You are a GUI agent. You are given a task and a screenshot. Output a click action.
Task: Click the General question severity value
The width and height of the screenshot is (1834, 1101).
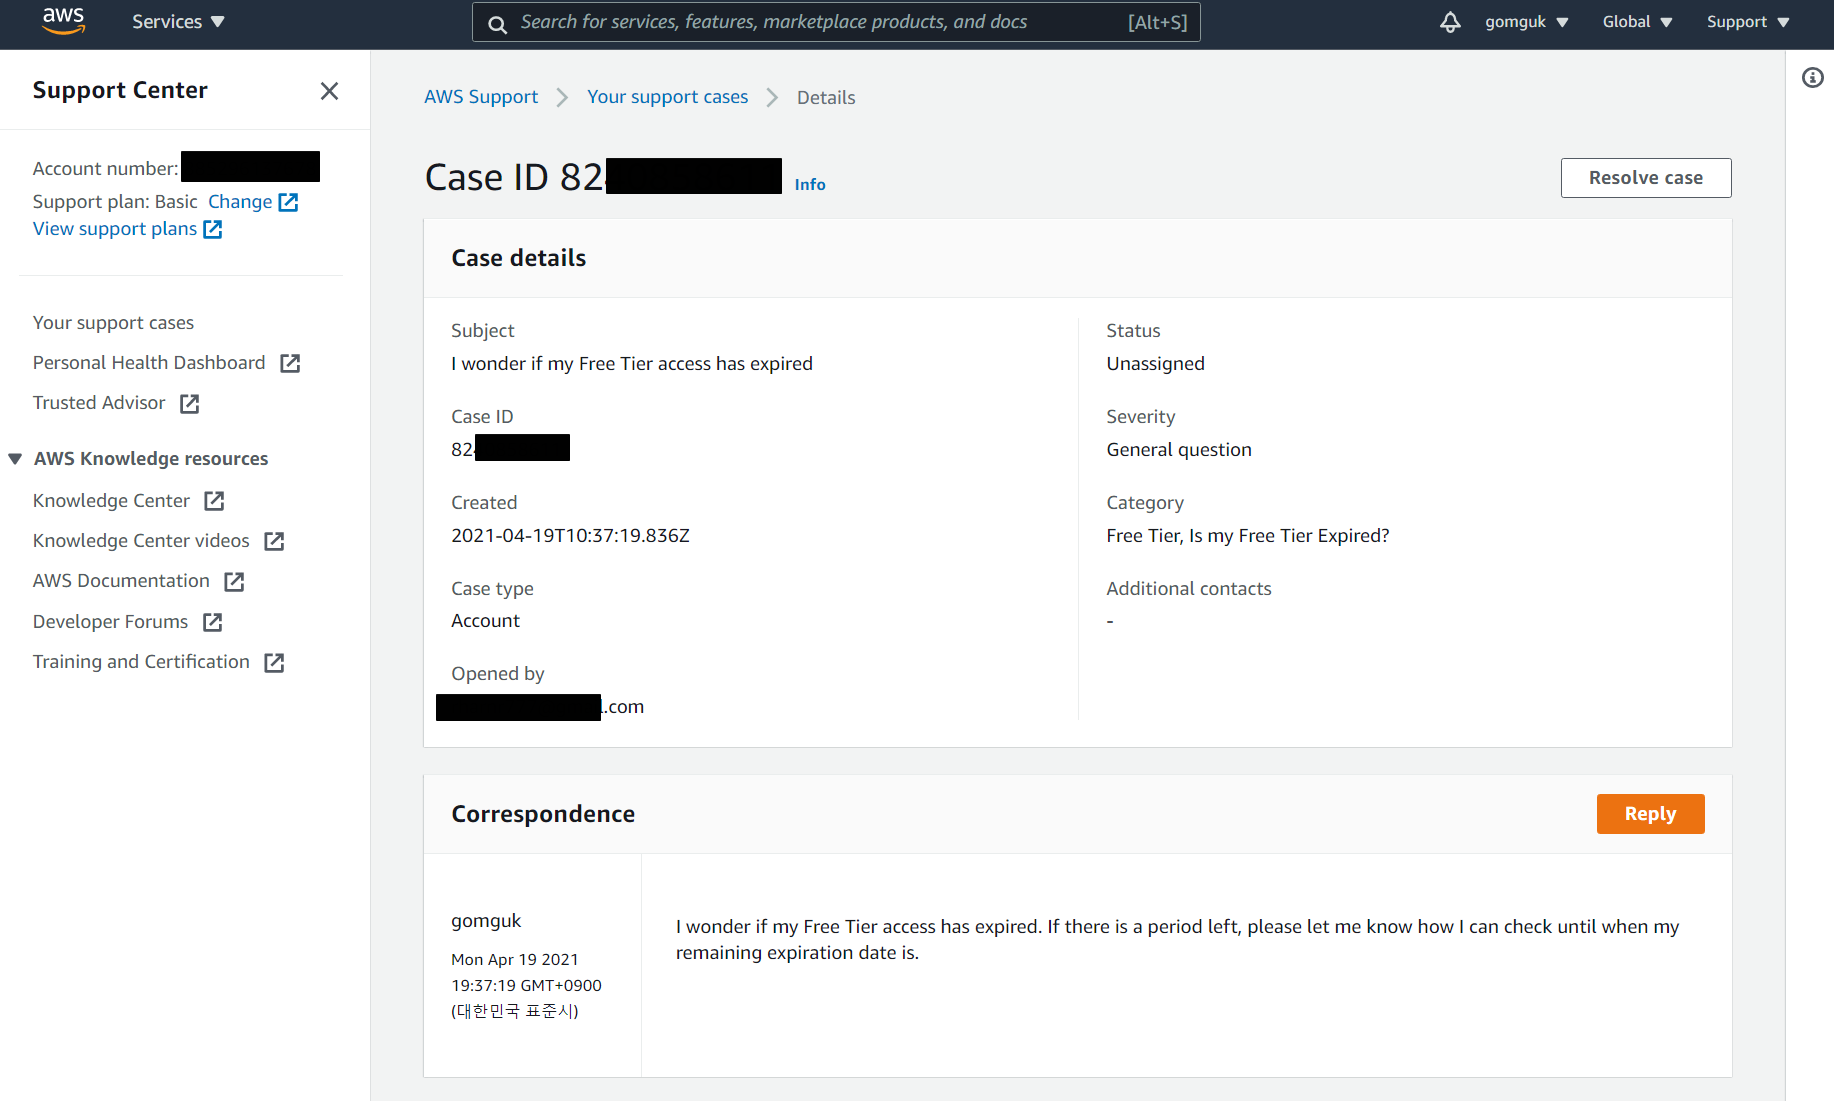1179,450
